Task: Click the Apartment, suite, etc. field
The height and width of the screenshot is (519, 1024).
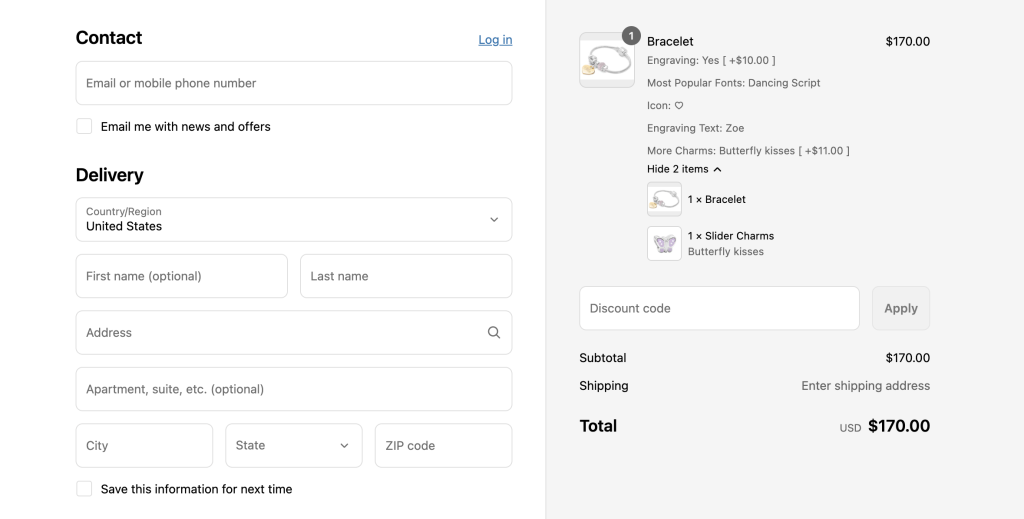Action: point(294,389)
